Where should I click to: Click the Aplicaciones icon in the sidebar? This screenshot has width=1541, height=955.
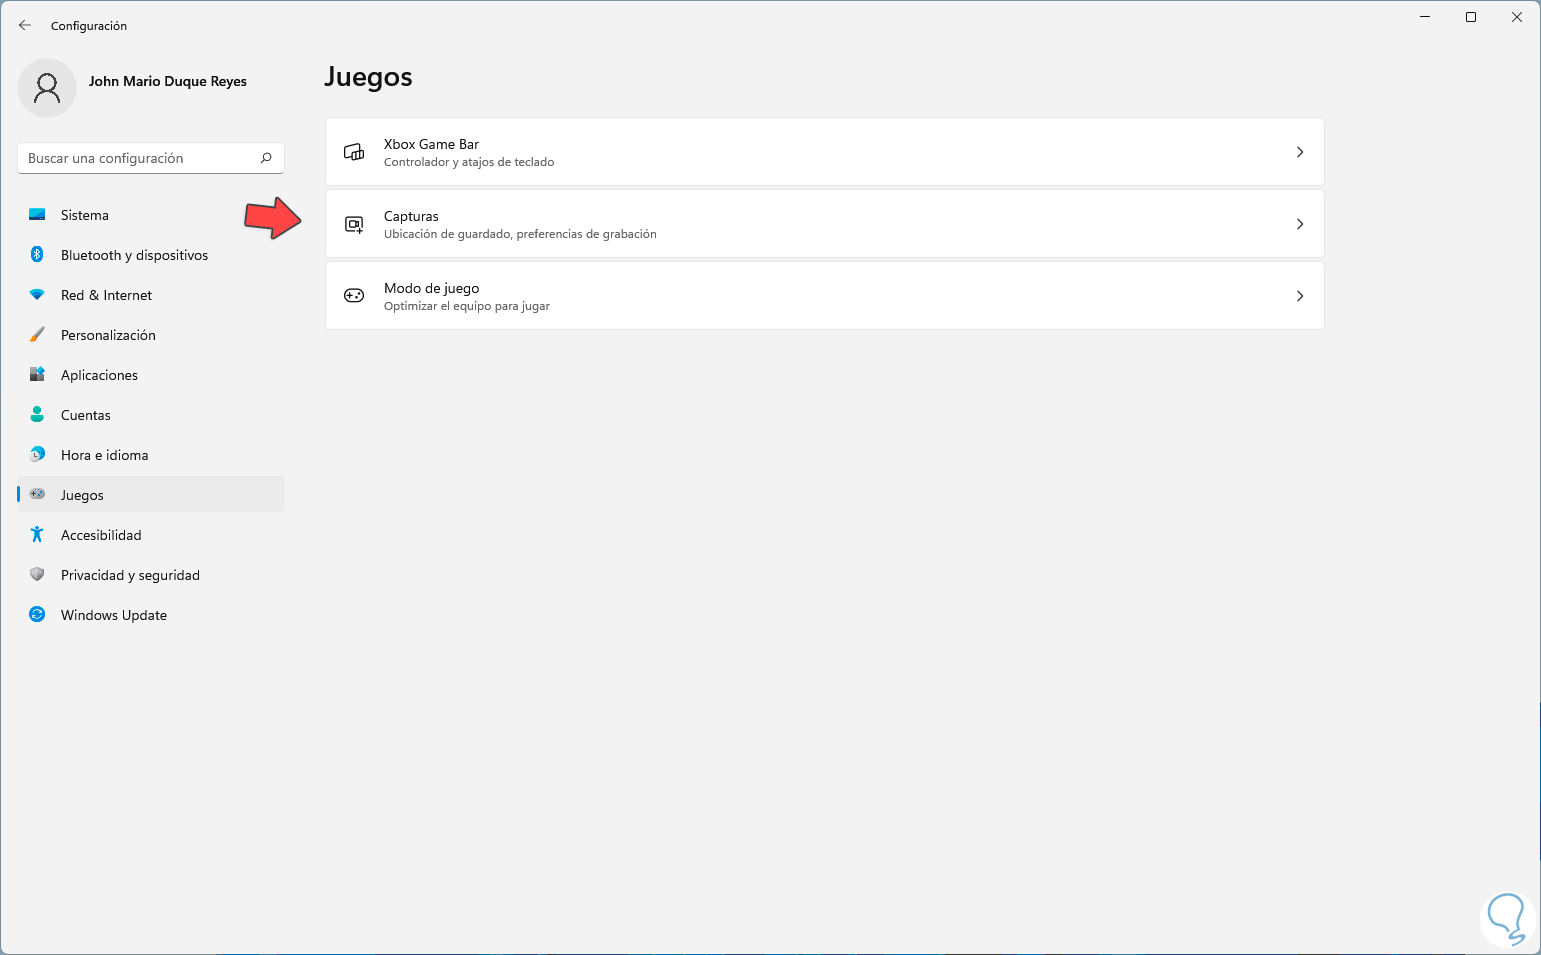tap(37, 375)
